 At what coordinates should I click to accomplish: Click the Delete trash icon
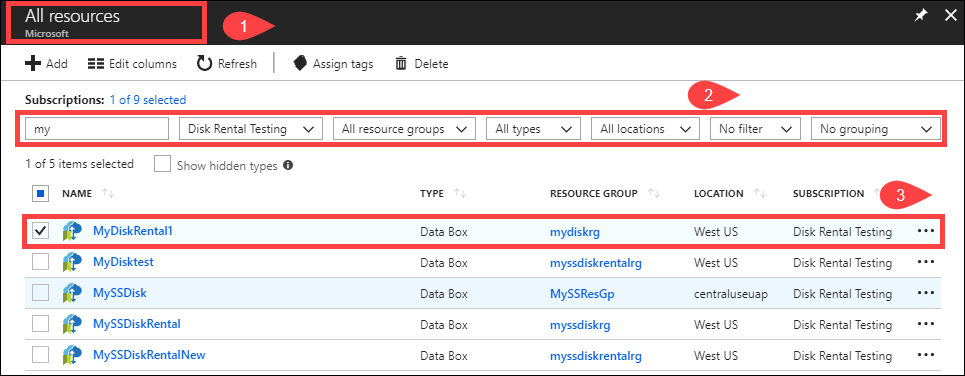(x=401, y=63)
